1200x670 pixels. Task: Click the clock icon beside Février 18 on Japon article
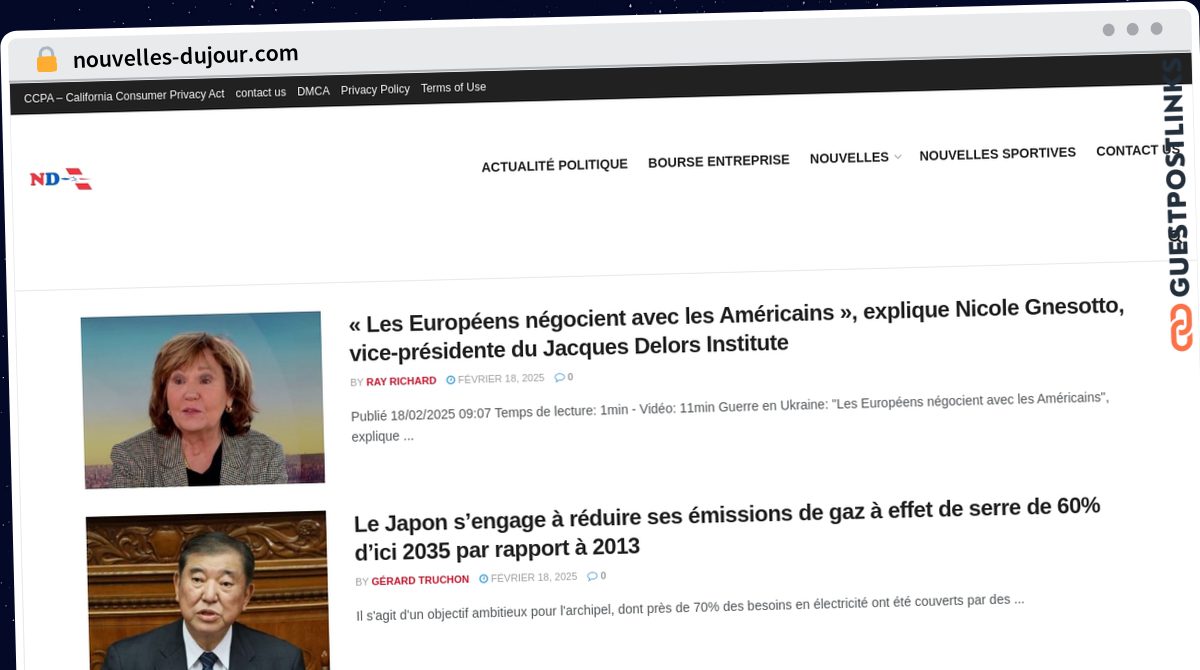coord(483,578)
